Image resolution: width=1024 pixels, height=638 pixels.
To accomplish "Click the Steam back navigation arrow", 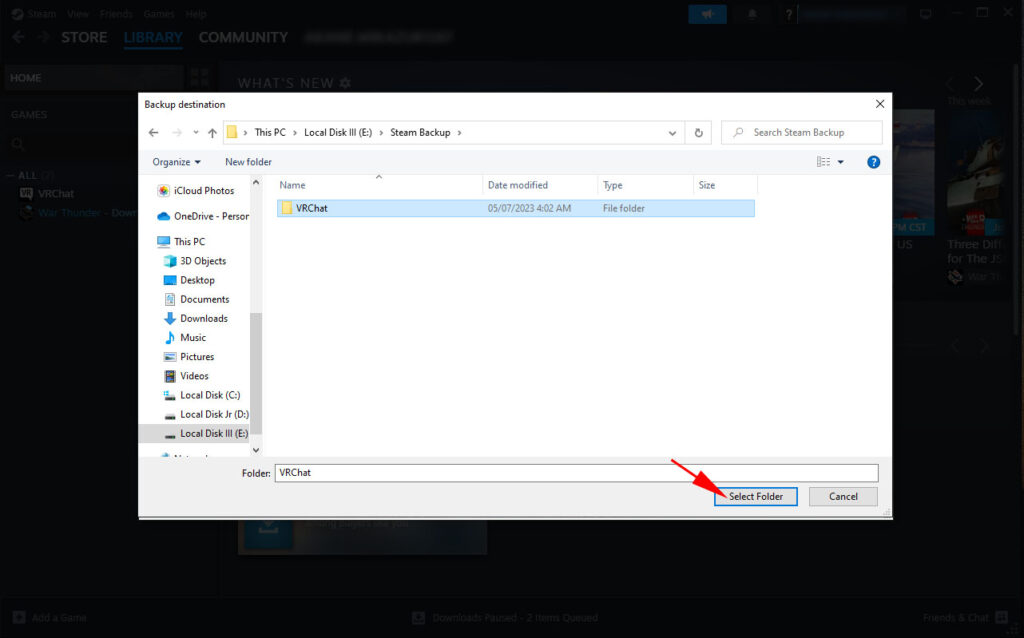I will 18,37.
